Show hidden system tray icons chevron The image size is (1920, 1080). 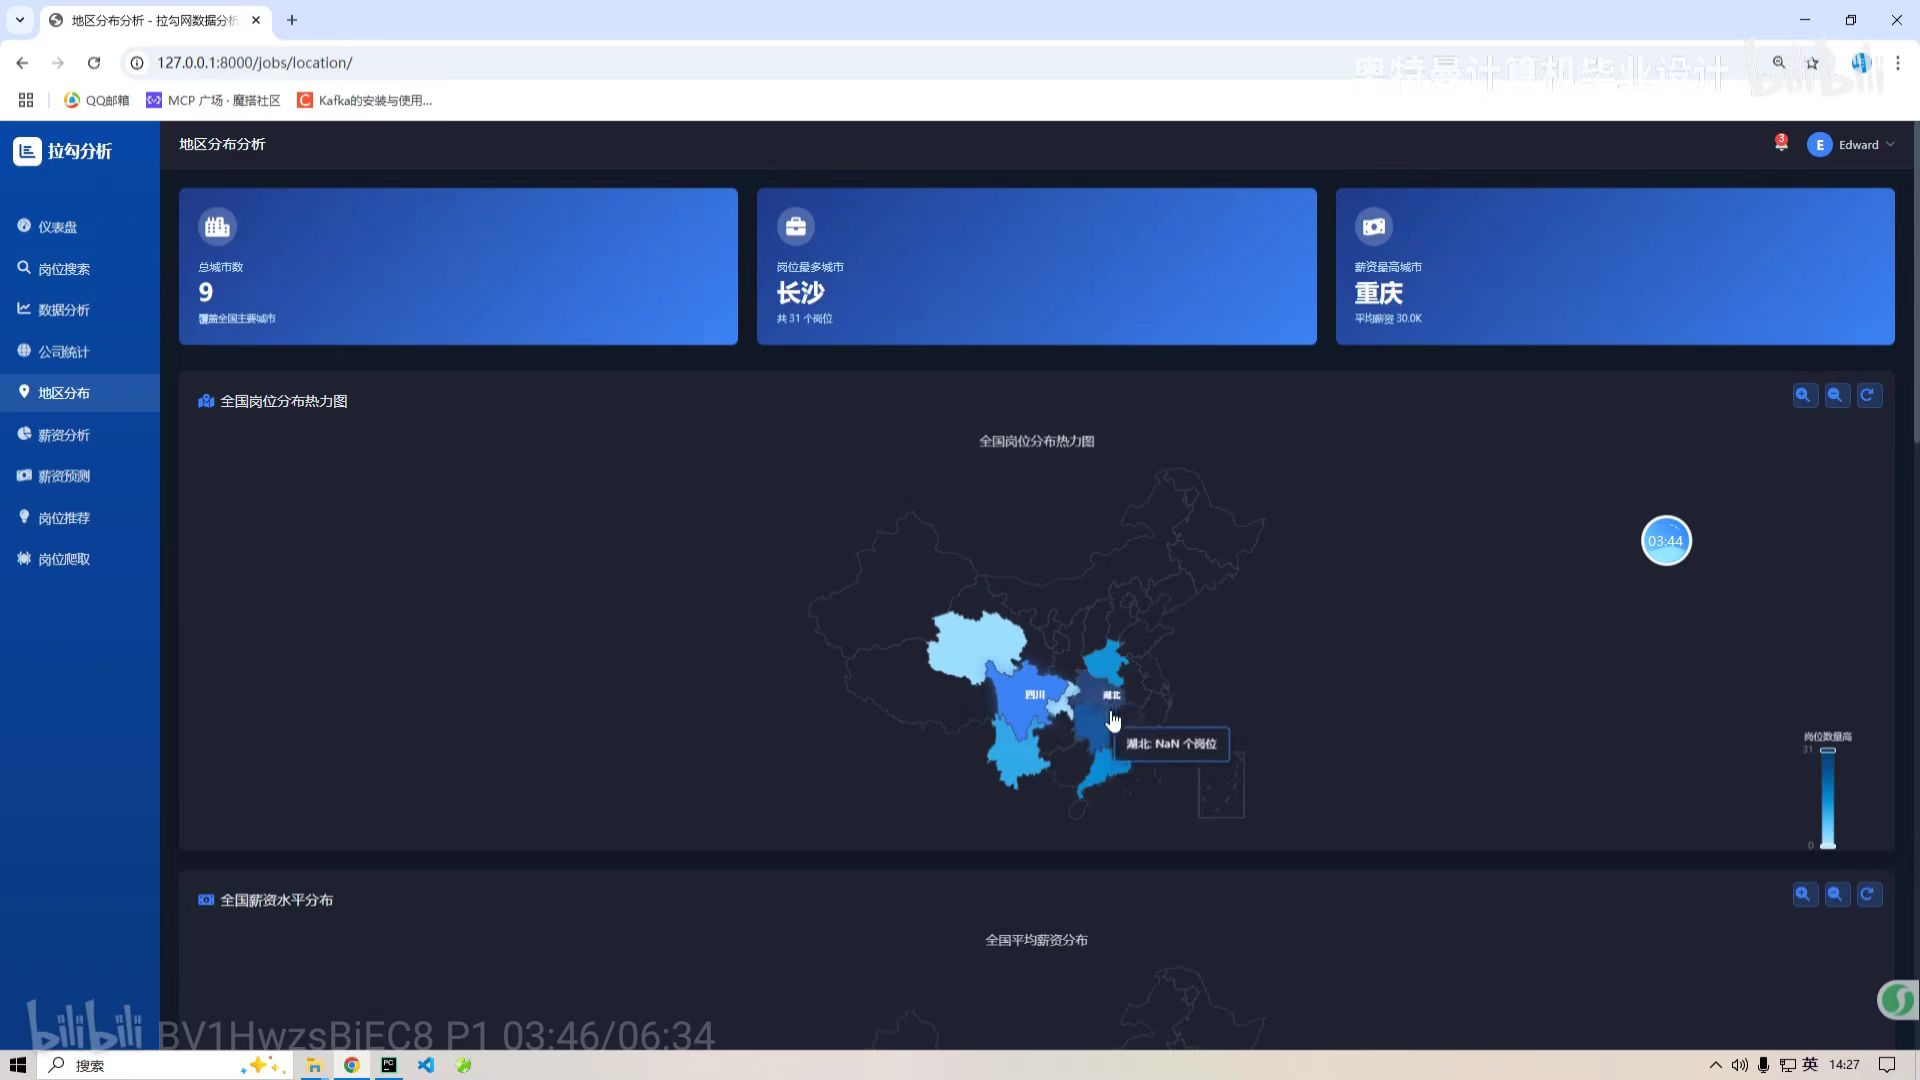pyautogui.click(x=1715, y=1065)
